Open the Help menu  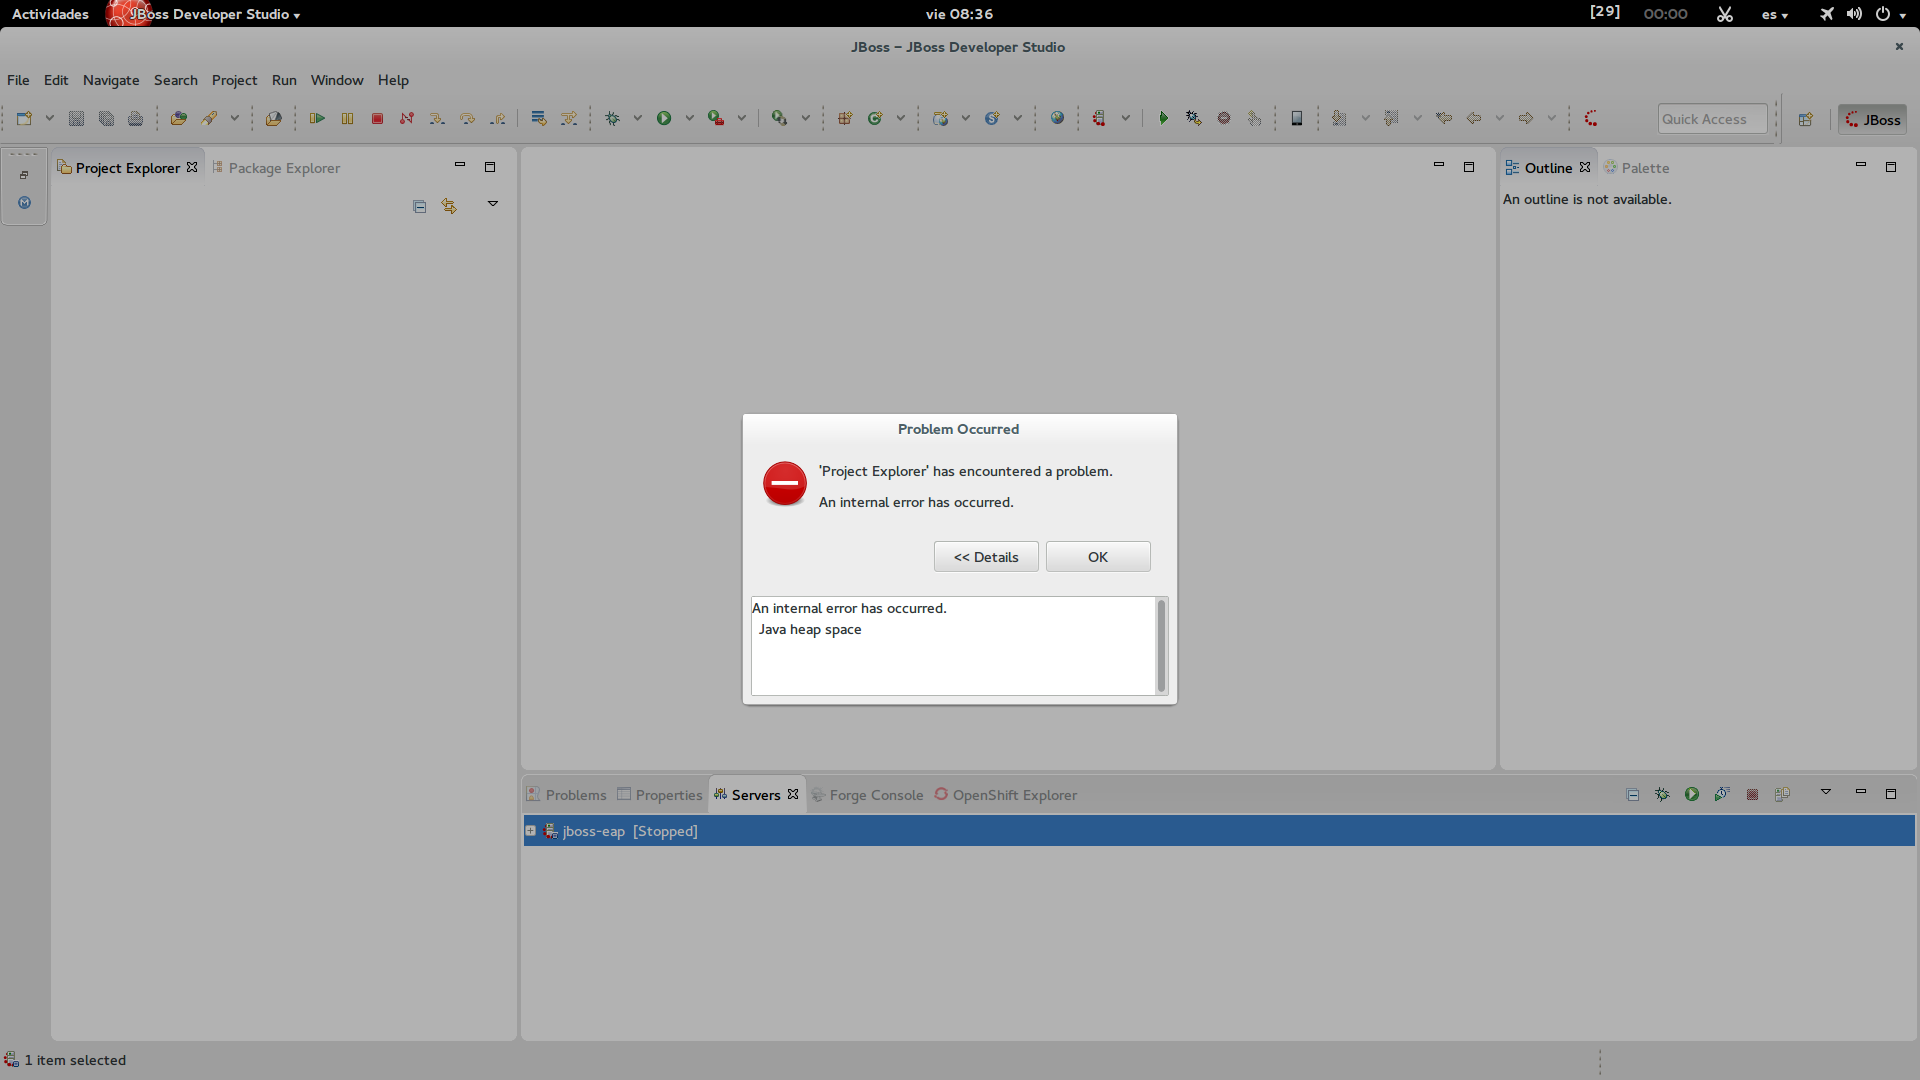393,80
